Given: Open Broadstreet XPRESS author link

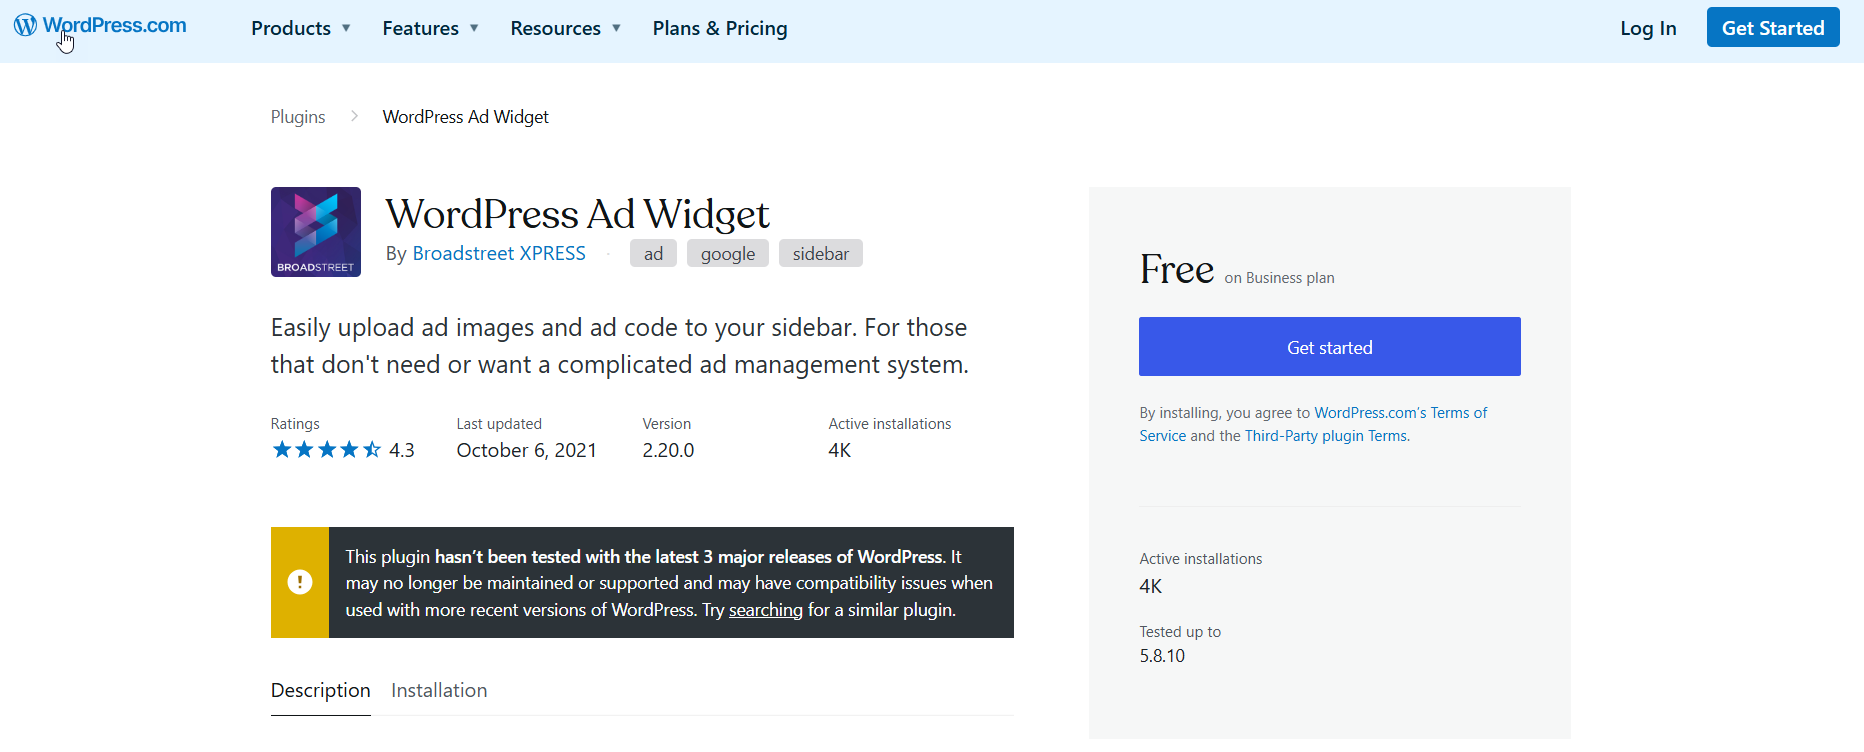Looking at the screenshot, I should (x=499, y=253).
